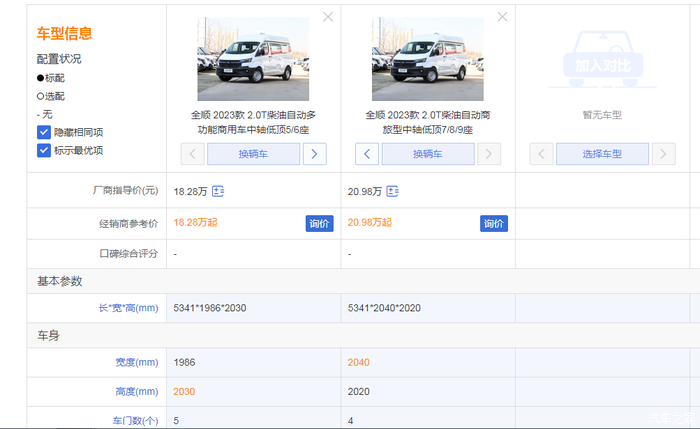Image resolution: width=700 pixels, height=429 pixels.
Task: Click 询价 button for 20.98万起 price
Action: [x=493, y=223]
